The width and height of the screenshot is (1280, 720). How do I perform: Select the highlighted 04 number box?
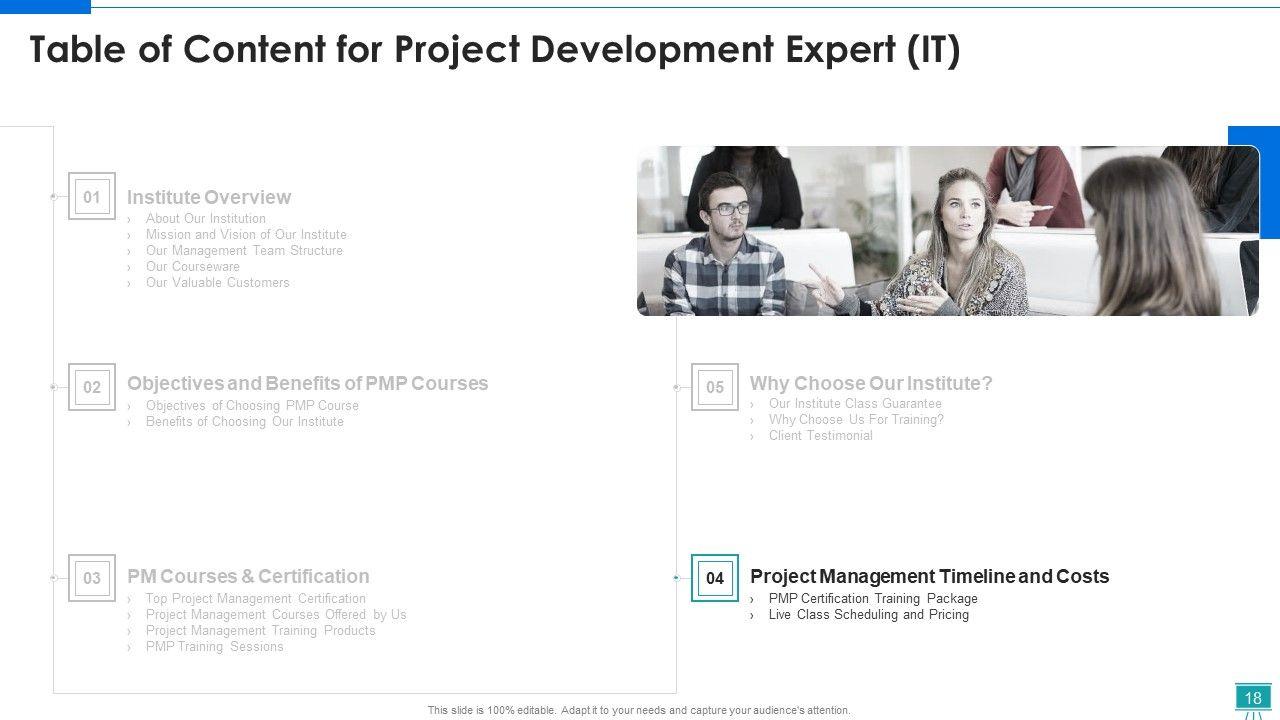pyautogui.click(x=715, y=578)
